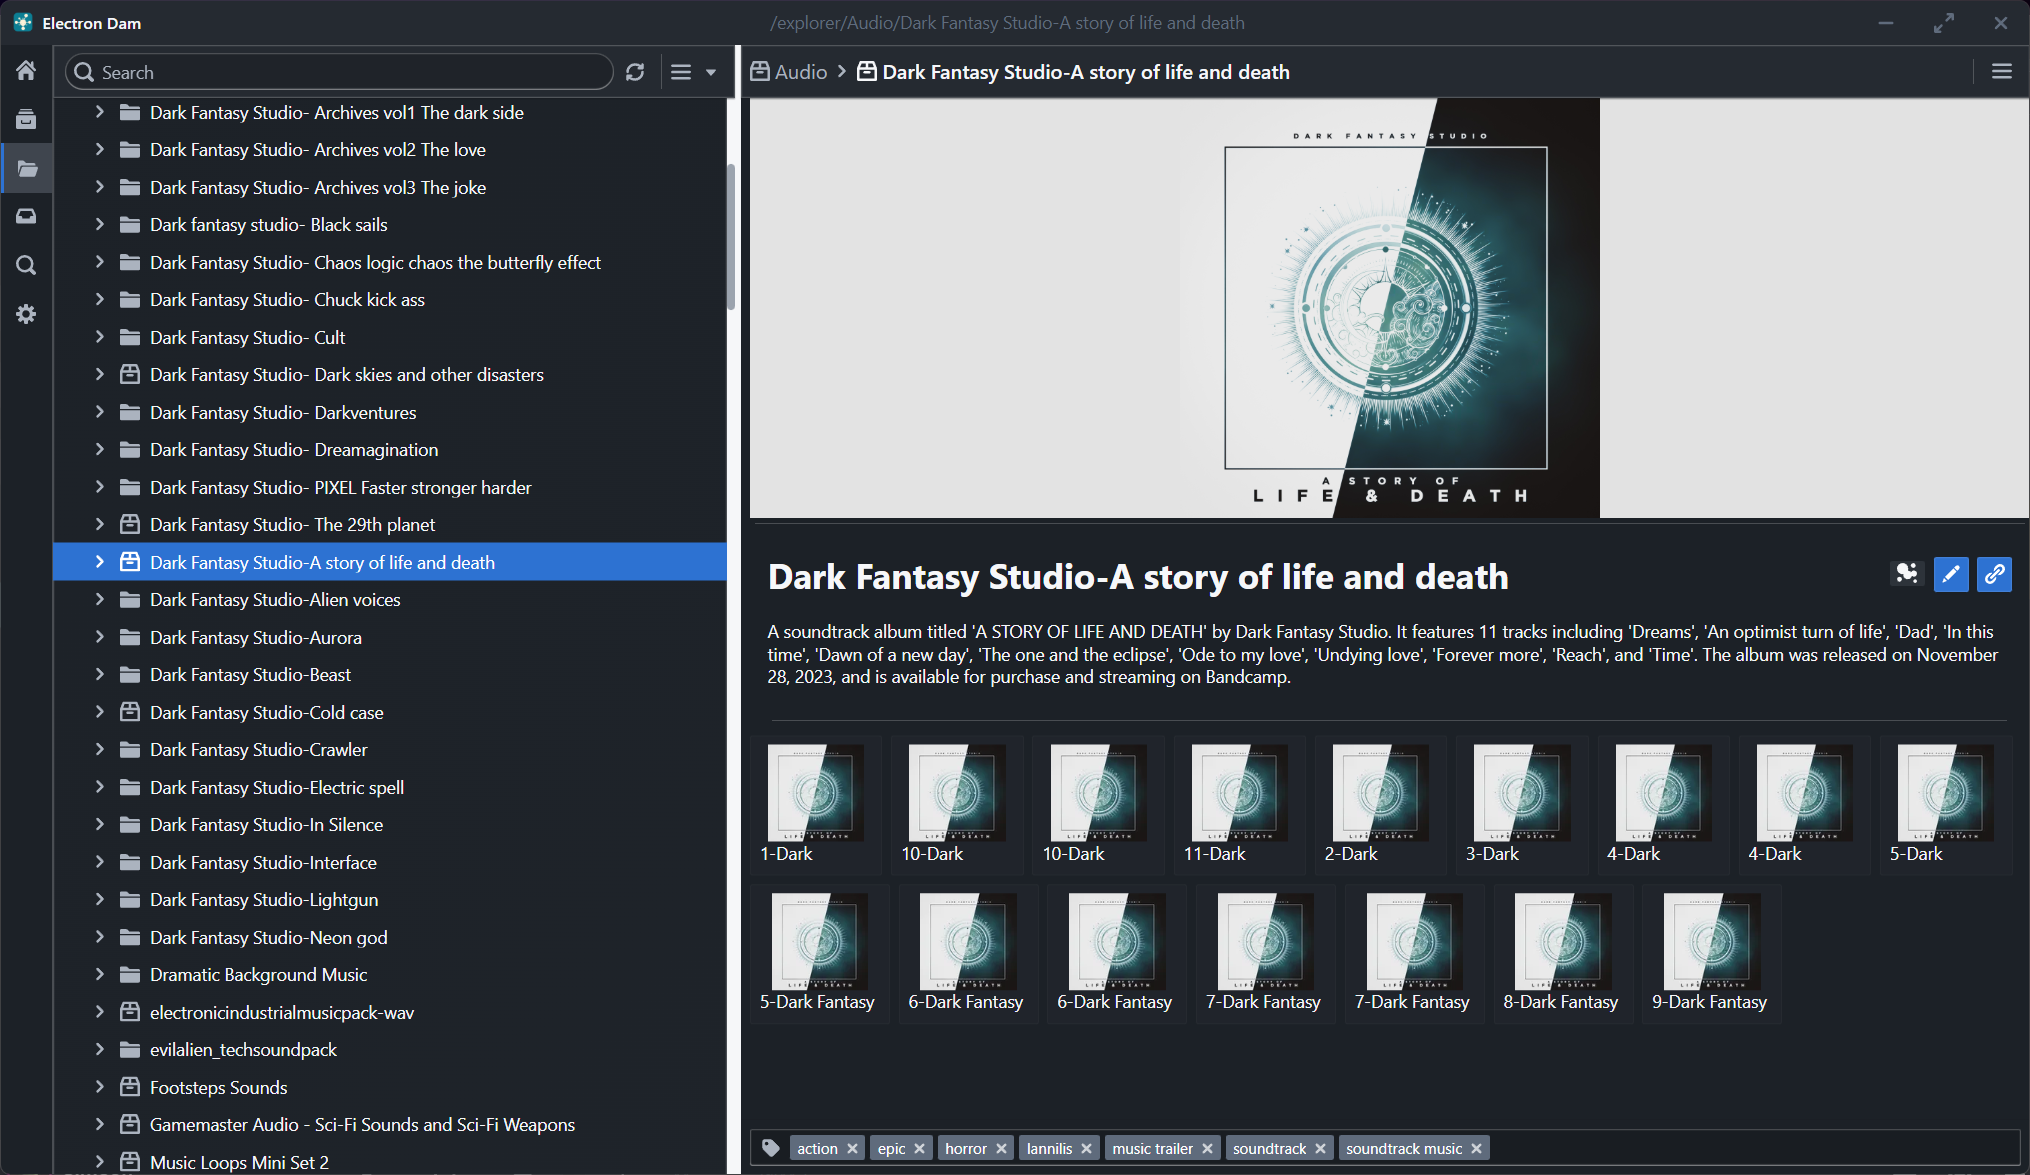The image size is (2030, 1175).
Task: Click the refresh icon beside search
Action: (x=635, y=72)
